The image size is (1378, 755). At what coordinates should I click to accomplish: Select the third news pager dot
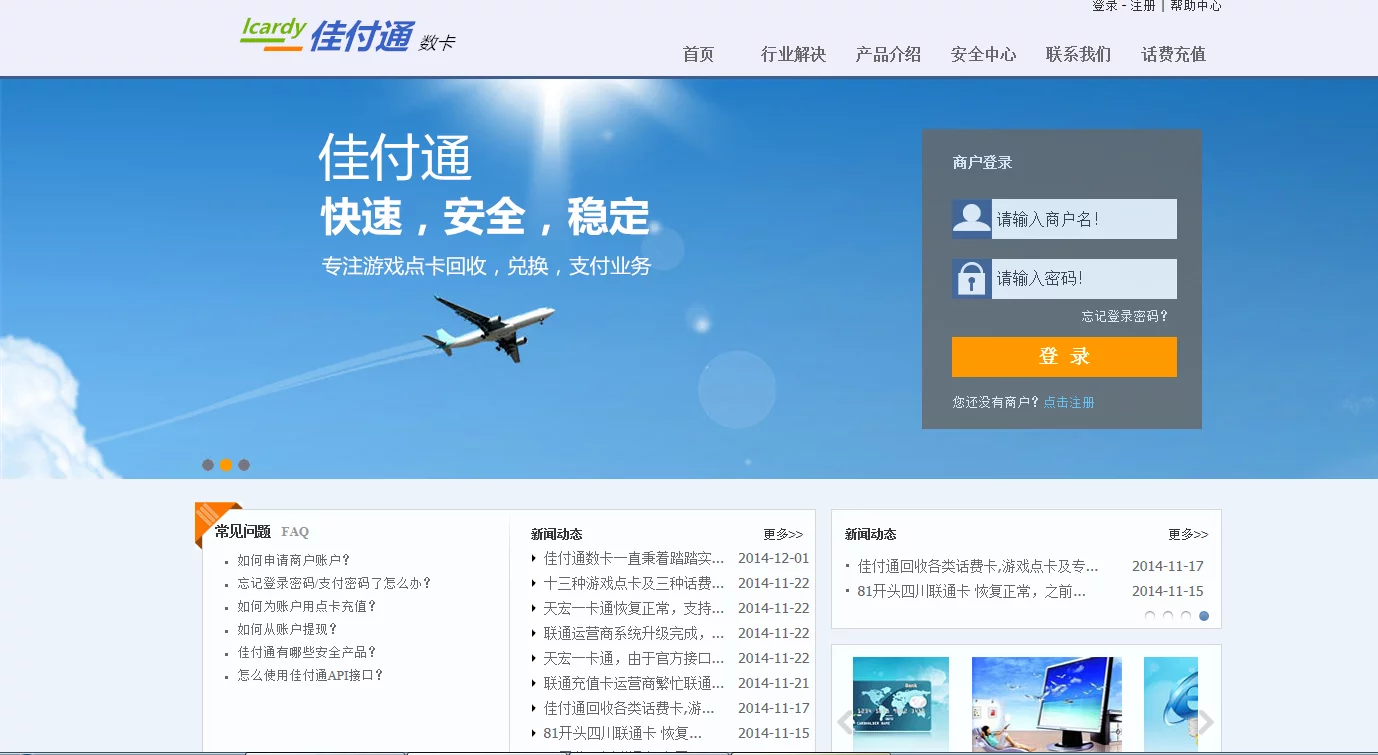1186,616
